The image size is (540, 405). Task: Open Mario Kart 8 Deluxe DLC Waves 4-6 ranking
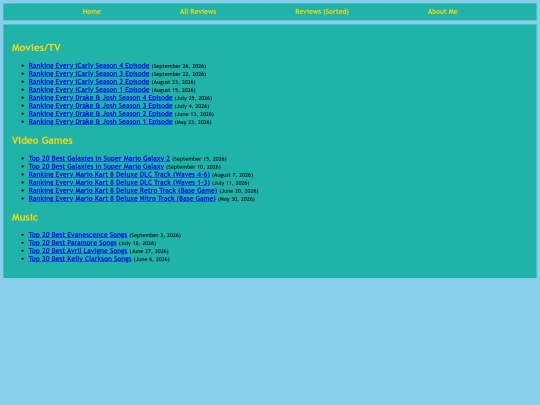coord(119,174)
